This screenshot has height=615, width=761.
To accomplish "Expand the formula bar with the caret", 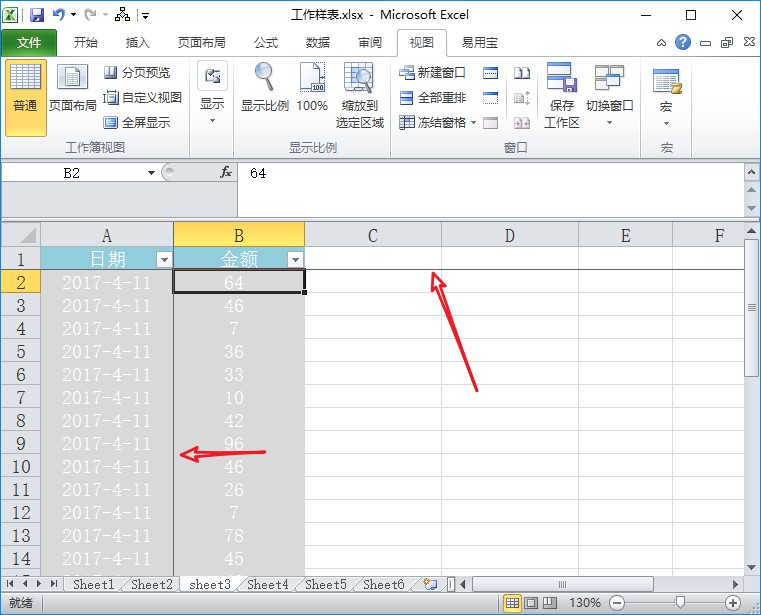I will (751, 172).
